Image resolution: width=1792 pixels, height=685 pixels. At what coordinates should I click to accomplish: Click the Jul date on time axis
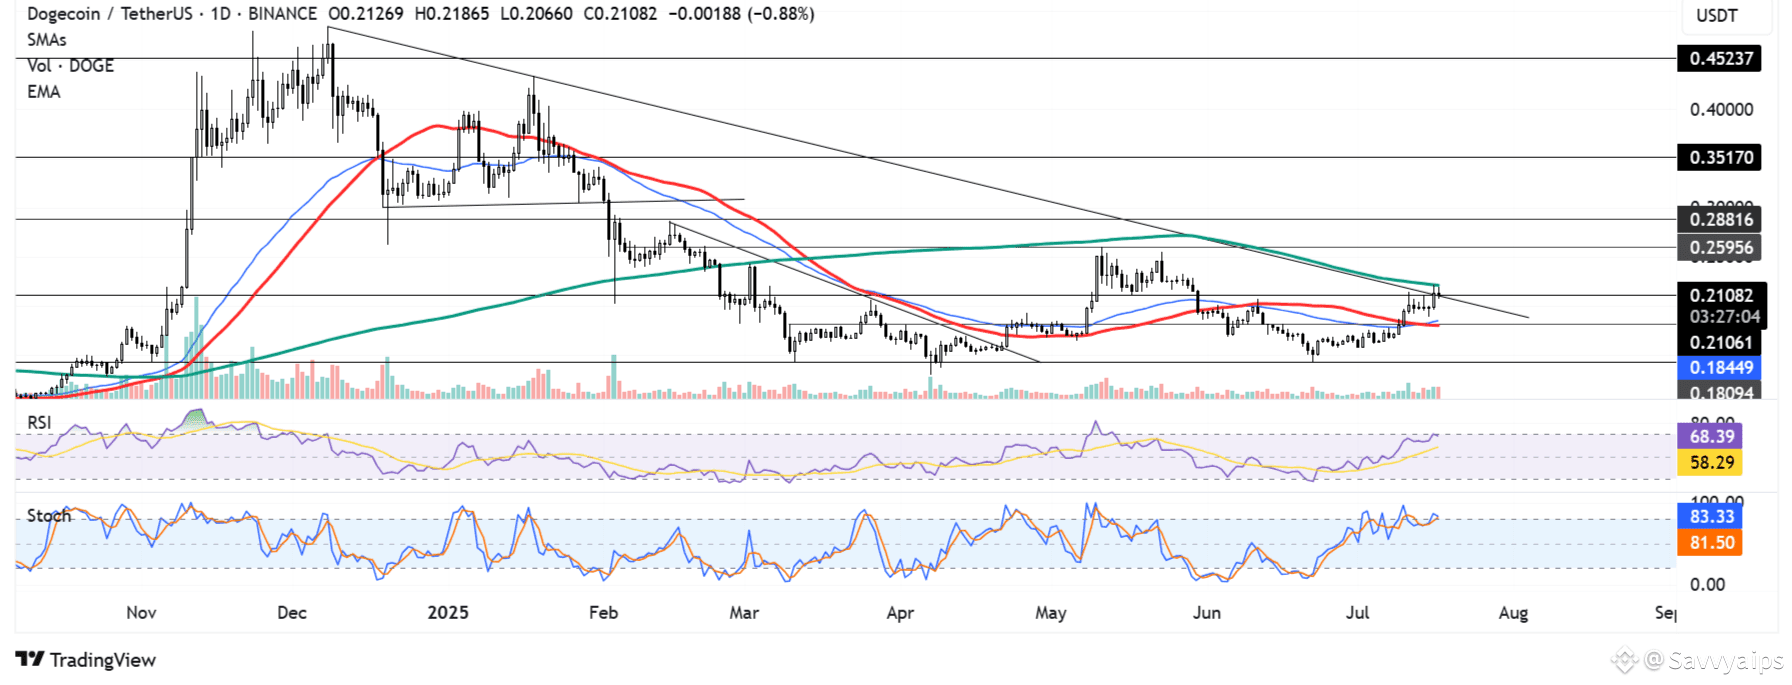(1358, 613)
